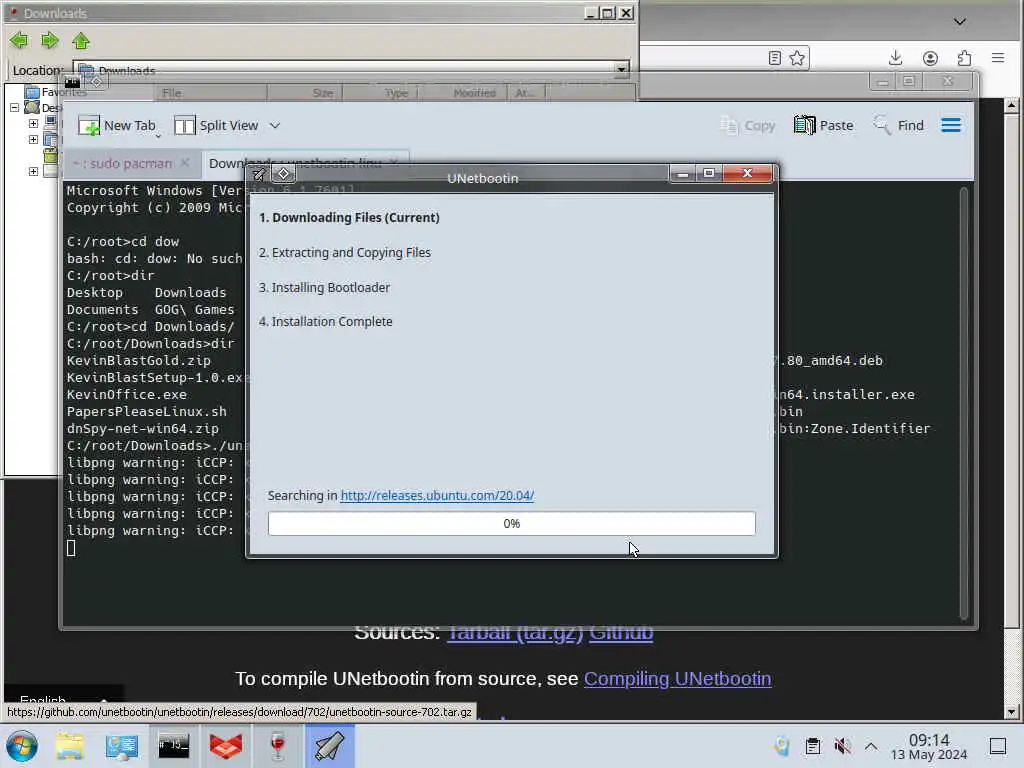Sort by the Size column header
The image size is (1024, 768).
tap(306, 93)
